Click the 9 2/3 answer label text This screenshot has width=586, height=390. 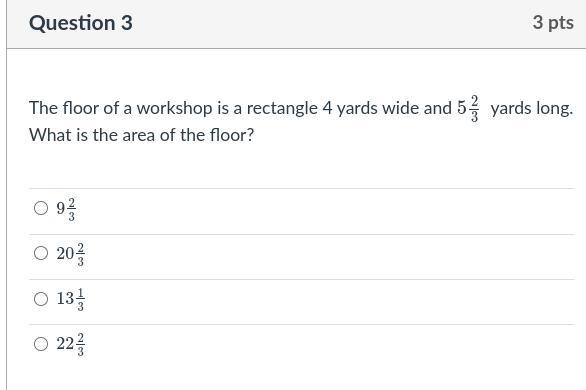click(x=66, y=209)
